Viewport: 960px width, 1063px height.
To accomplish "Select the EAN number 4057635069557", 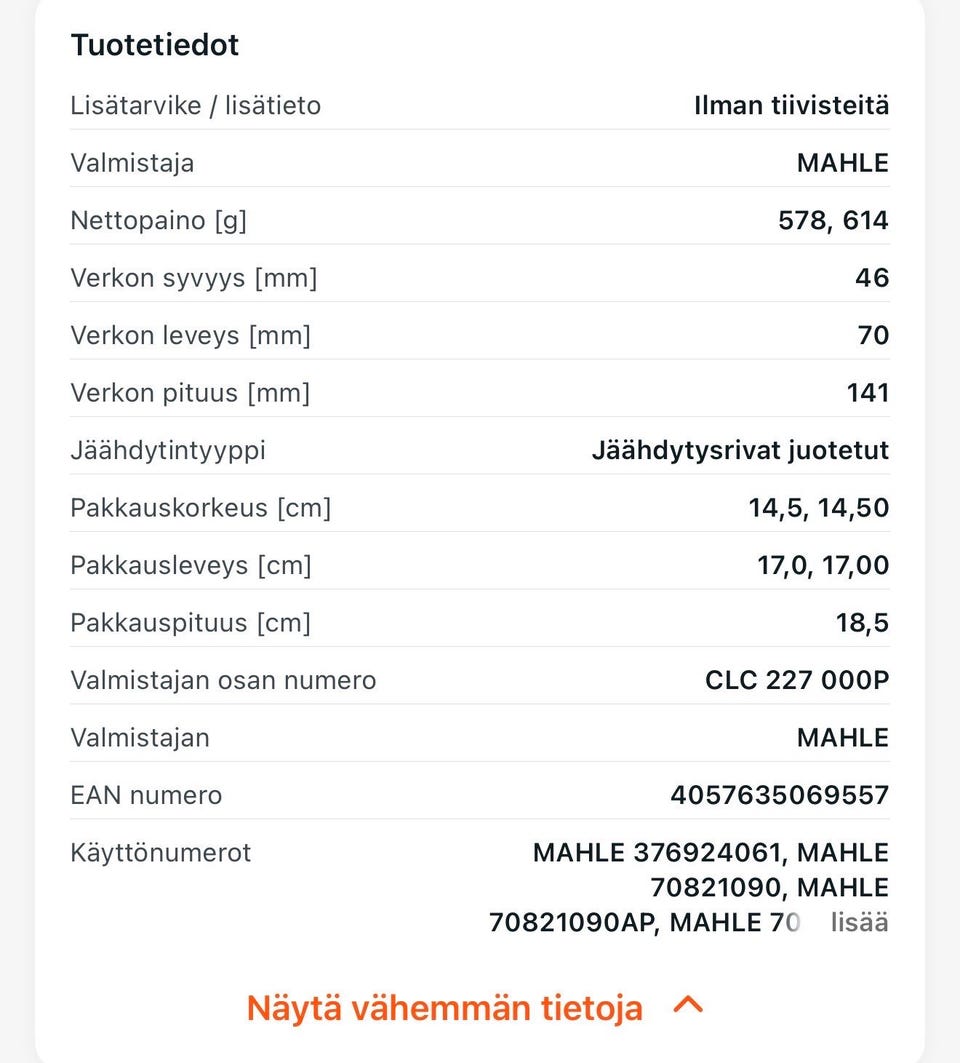I will coord(779,795).
